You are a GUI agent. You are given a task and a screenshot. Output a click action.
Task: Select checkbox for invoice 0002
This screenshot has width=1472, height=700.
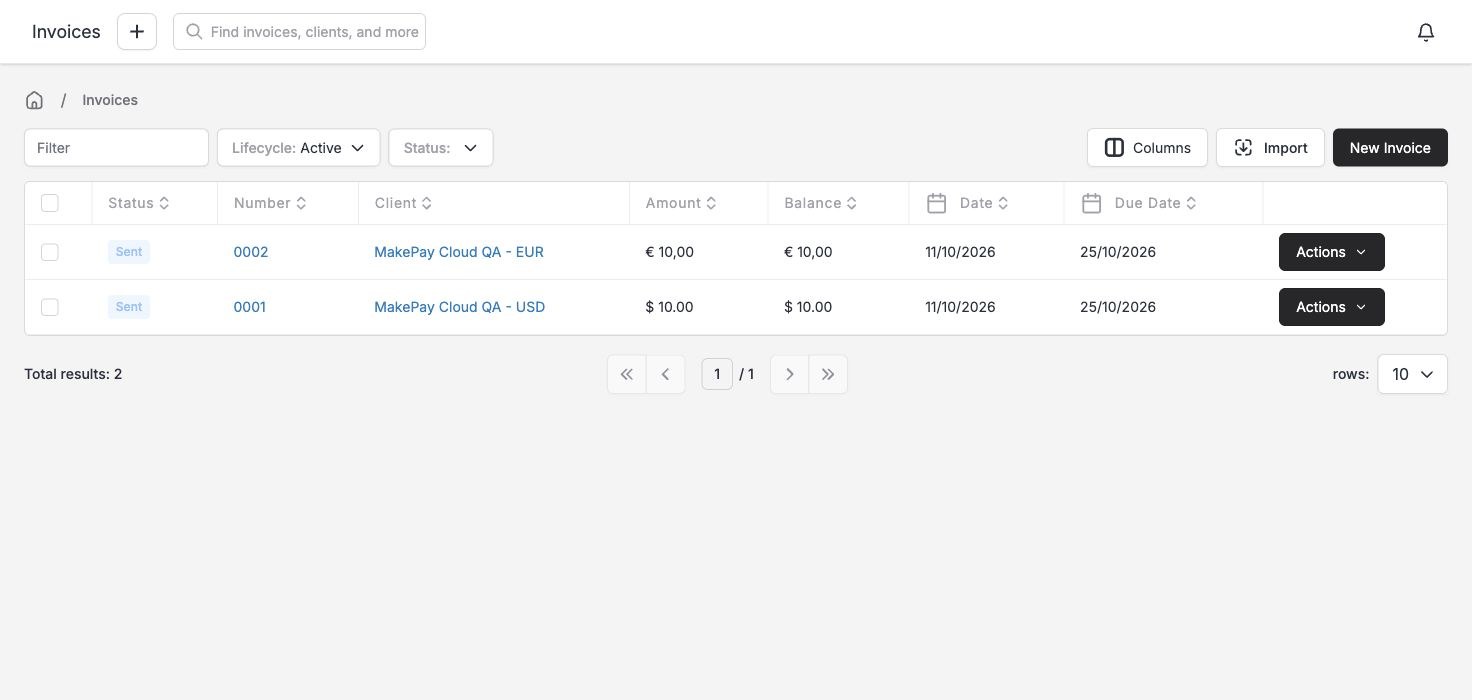(x=50, y=252)
